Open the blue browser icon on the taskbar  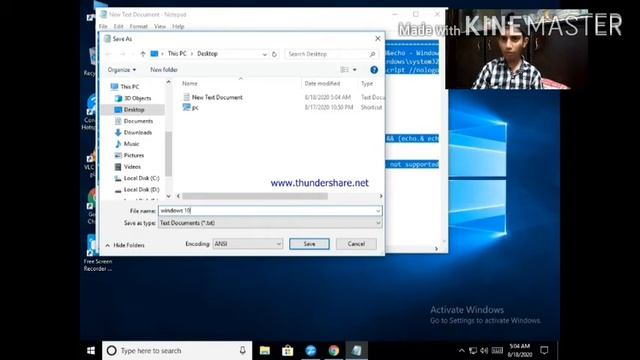[x=311, y=350]
